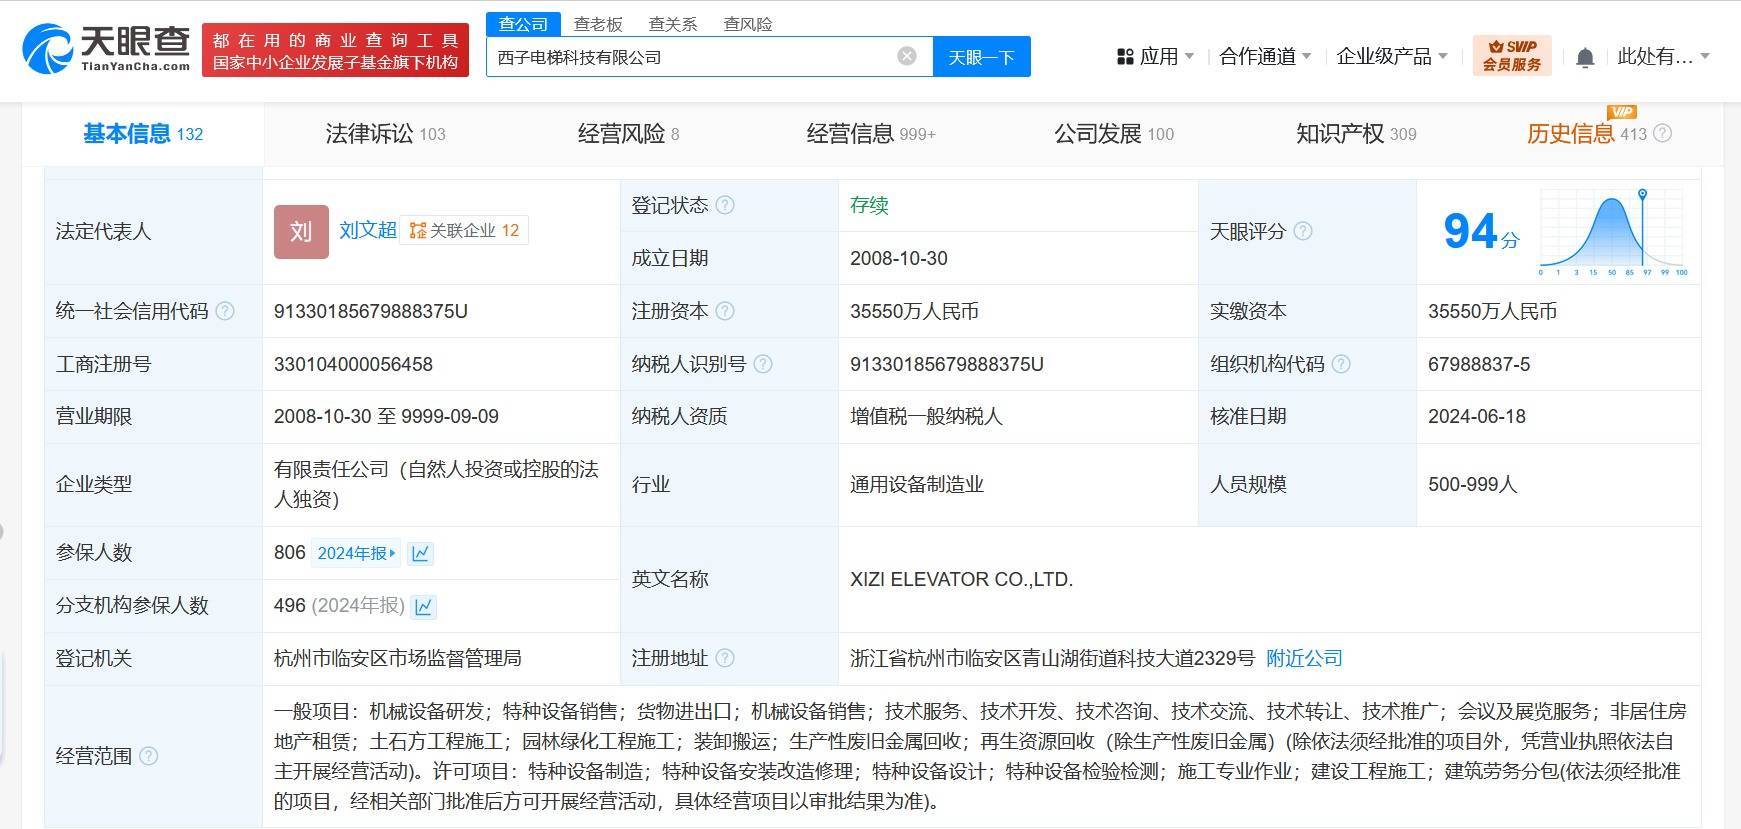Show help for 注册资本
The width and height of the screenshot is (1741, 829).
coord(725,311)
